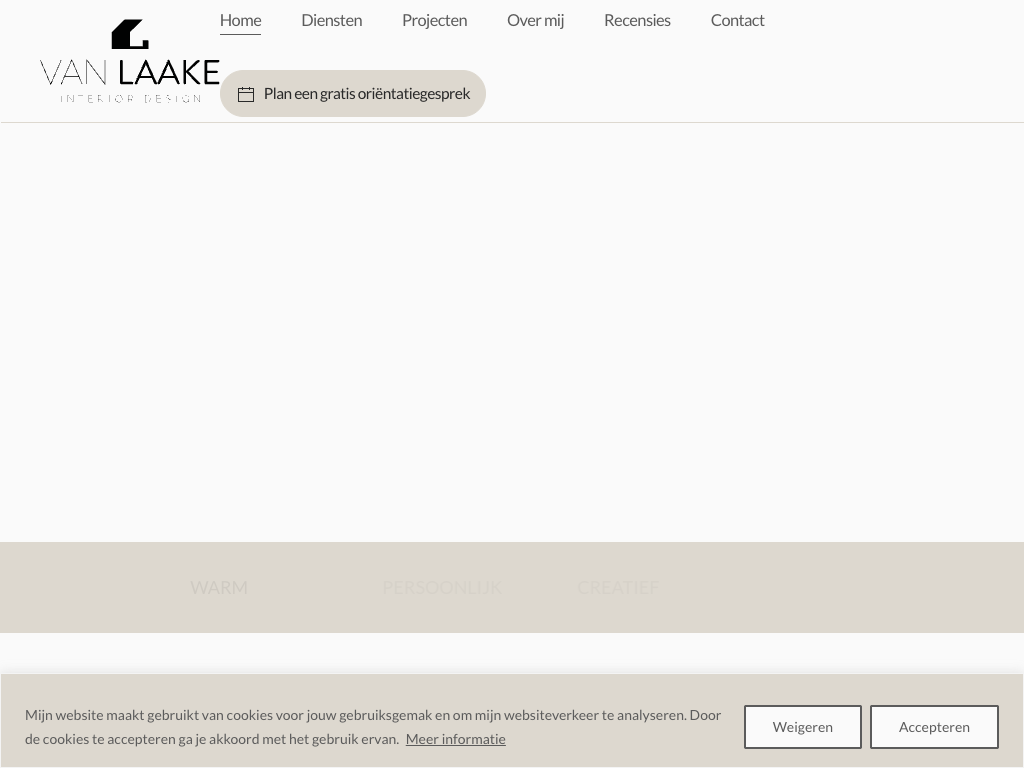The width and height of the screenshot is (1024, 768).
Task: Open the Diensten page
Action: click(331, 20)
